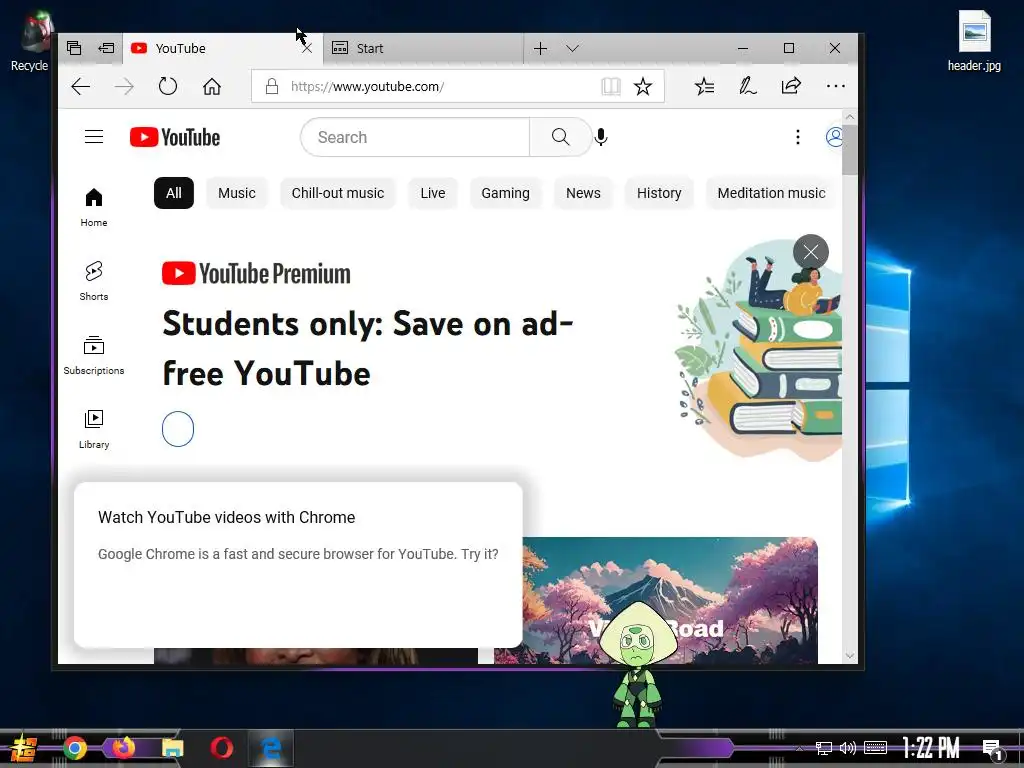Click the YouTube logo

[175, 137]
